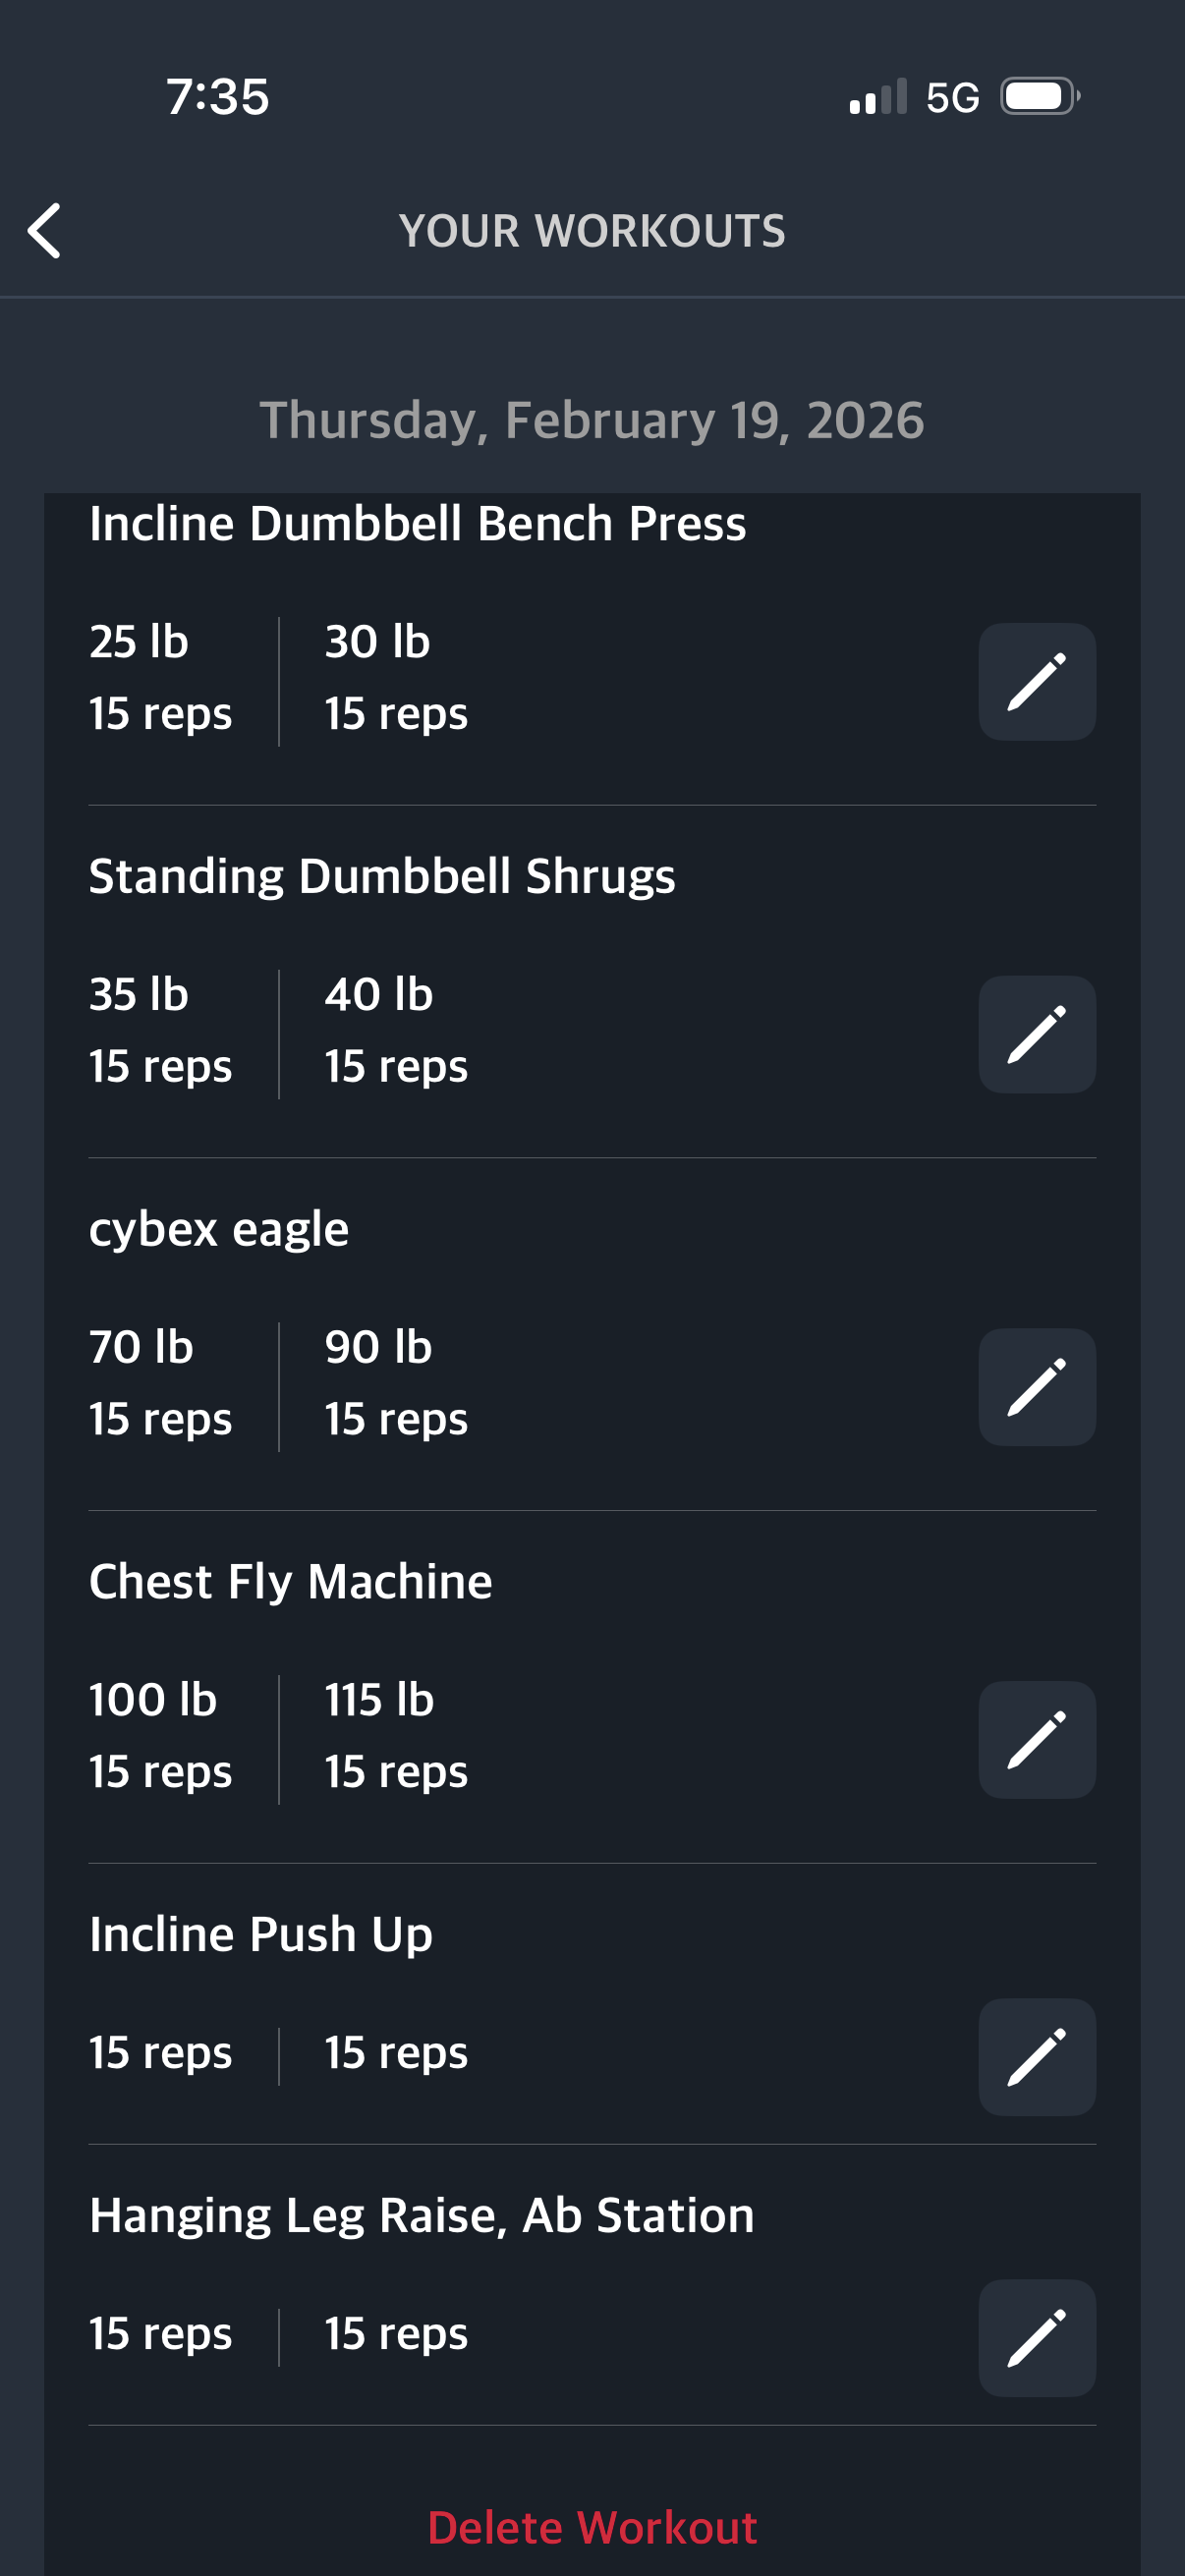Edit the Chest Fly Machine entry
This screenshot has width=1185, height=2576.
1036,1740
